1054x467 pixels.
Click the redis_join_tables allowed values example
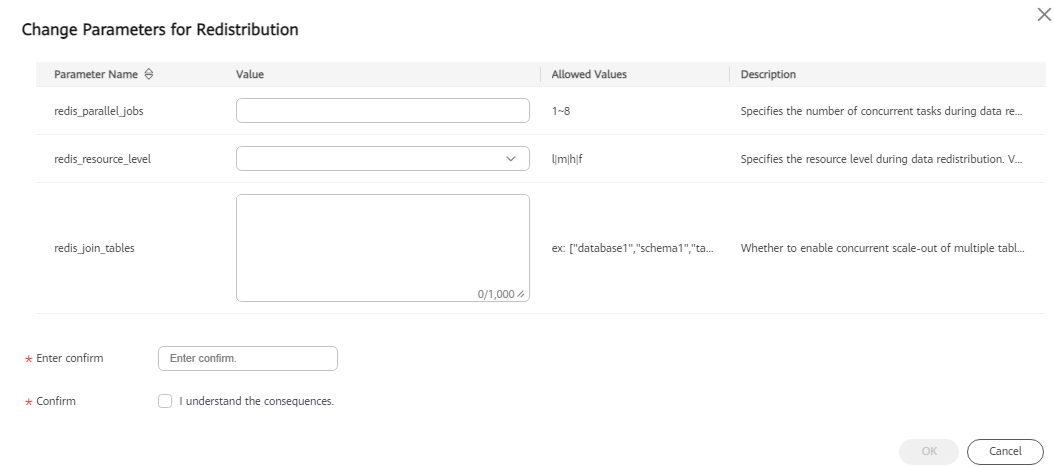(632, 248)
